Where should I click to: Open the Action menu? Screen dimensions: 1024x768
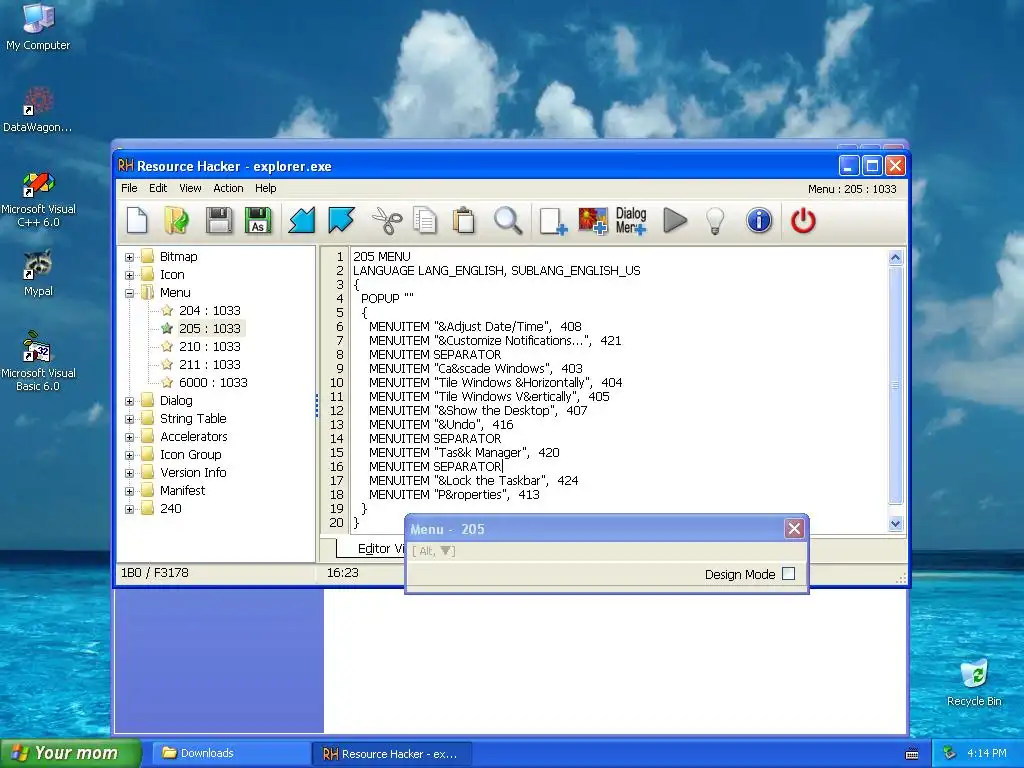[x=228, y=188]
